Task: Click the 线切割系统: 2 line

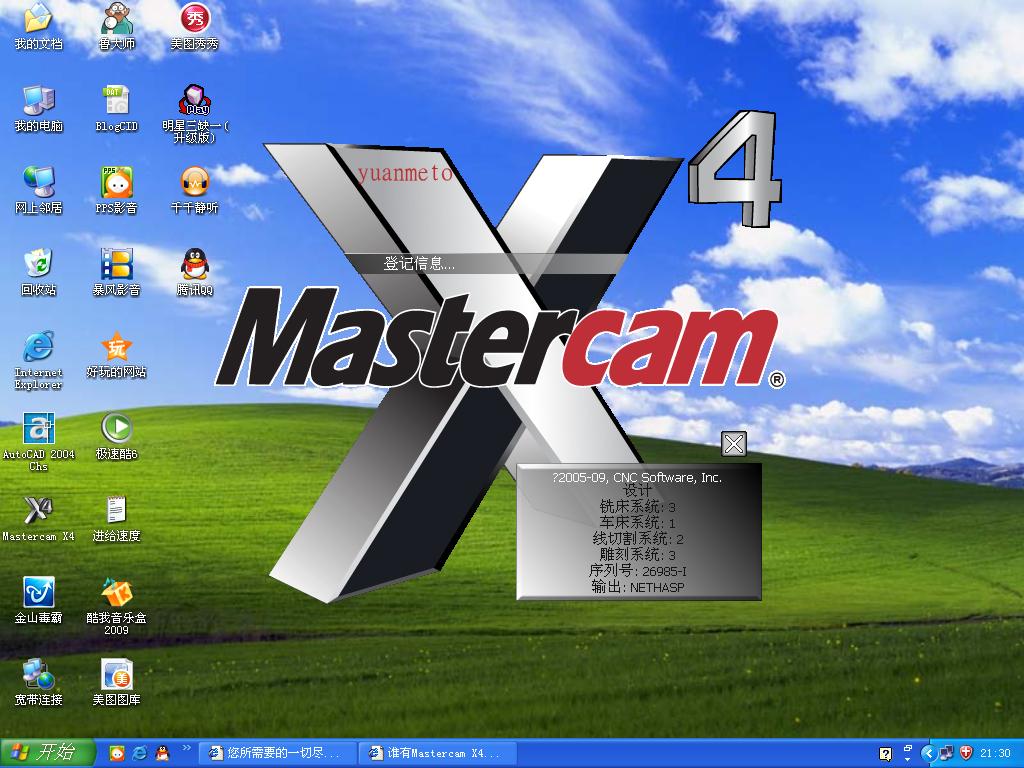Action: click(x=637, y=539)
